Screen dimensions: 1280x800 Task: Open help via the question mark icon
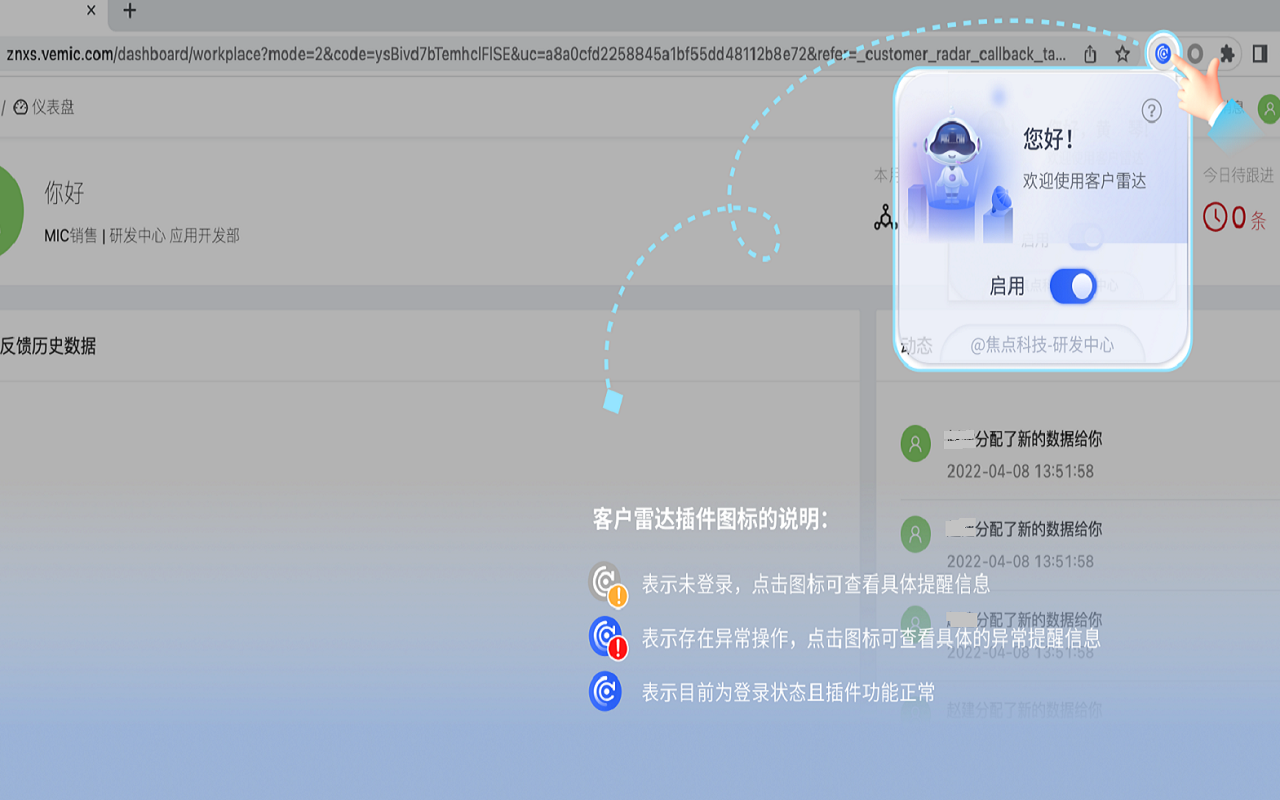1152,111
